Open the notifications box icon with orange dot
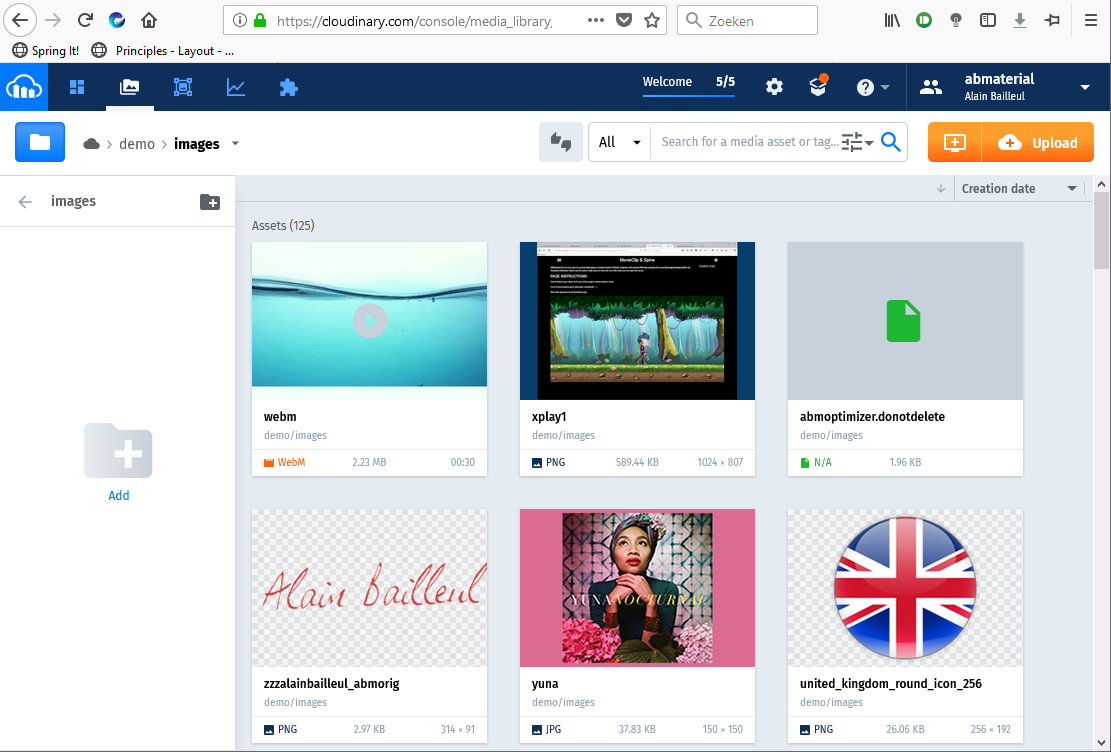The image size is (1111, 752). [x=818, y=86]
